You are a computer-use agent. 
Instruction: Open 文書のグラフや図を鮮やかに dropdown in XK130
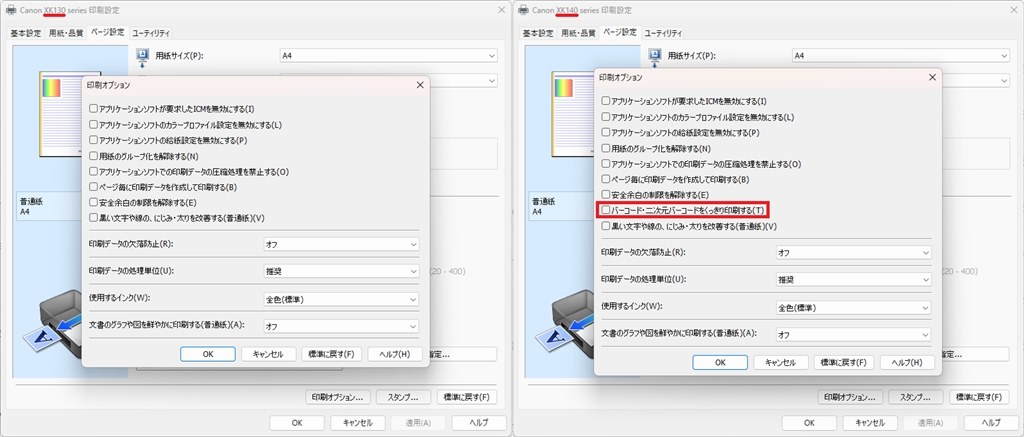tap(340, 325)
